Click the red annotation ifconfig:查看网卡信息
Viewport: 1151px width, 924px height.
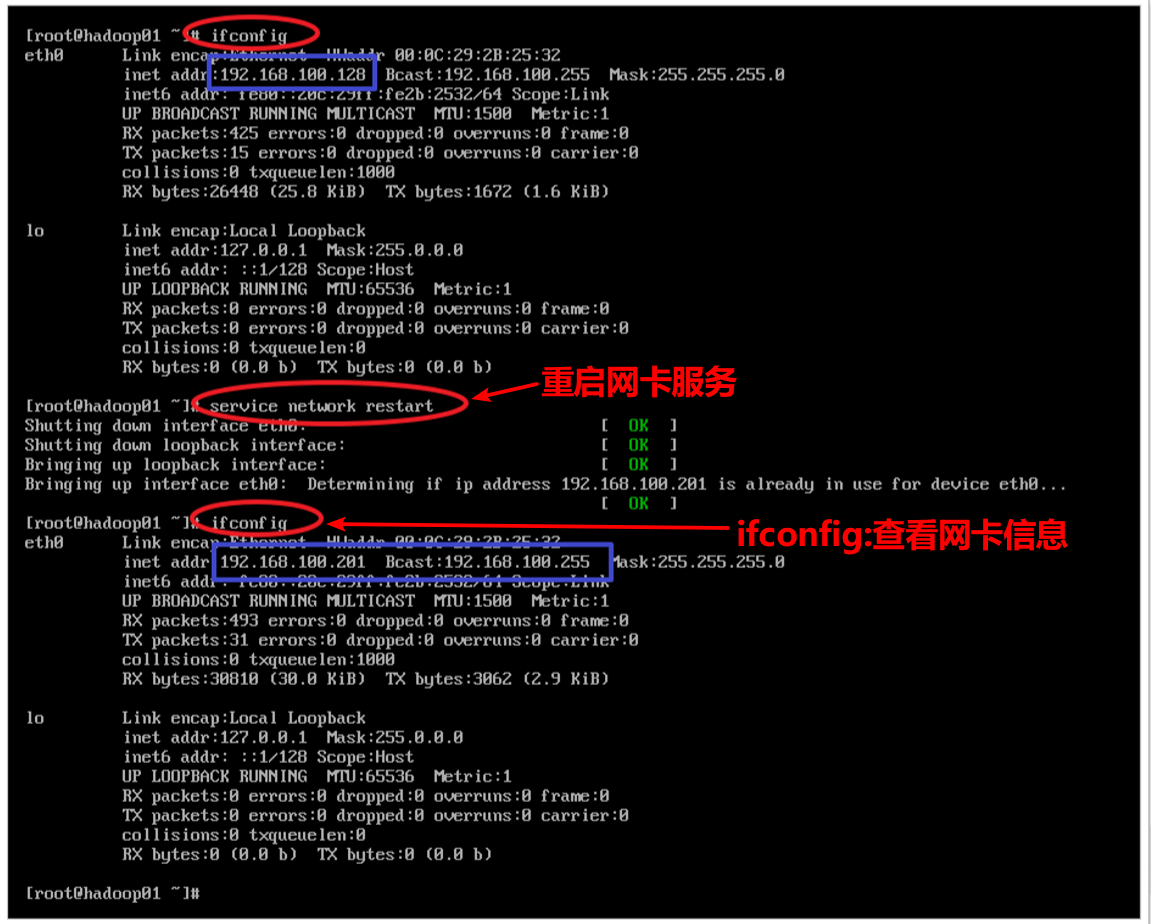(x=901, y=534)
